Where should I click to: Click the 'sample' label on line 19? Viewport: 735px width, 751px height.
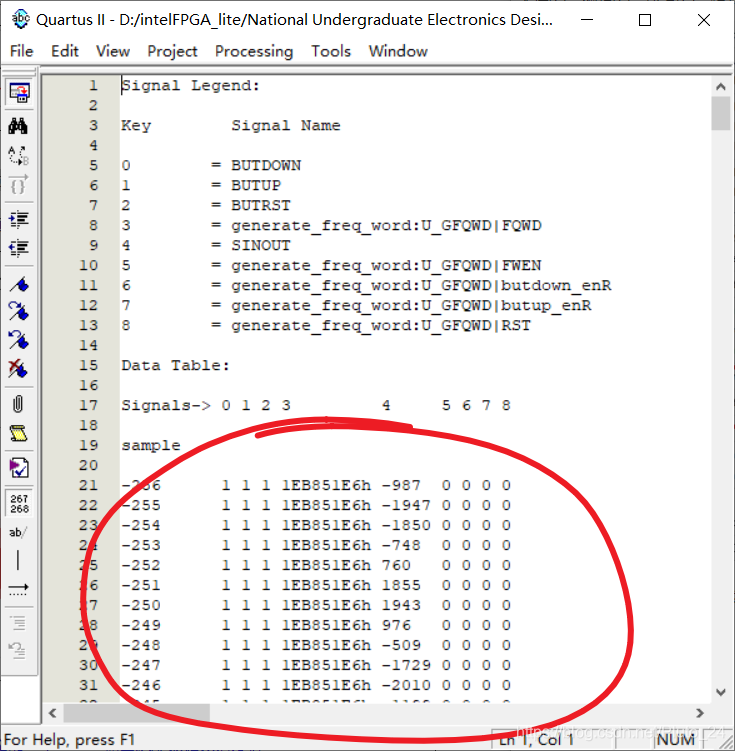point(150,445)
